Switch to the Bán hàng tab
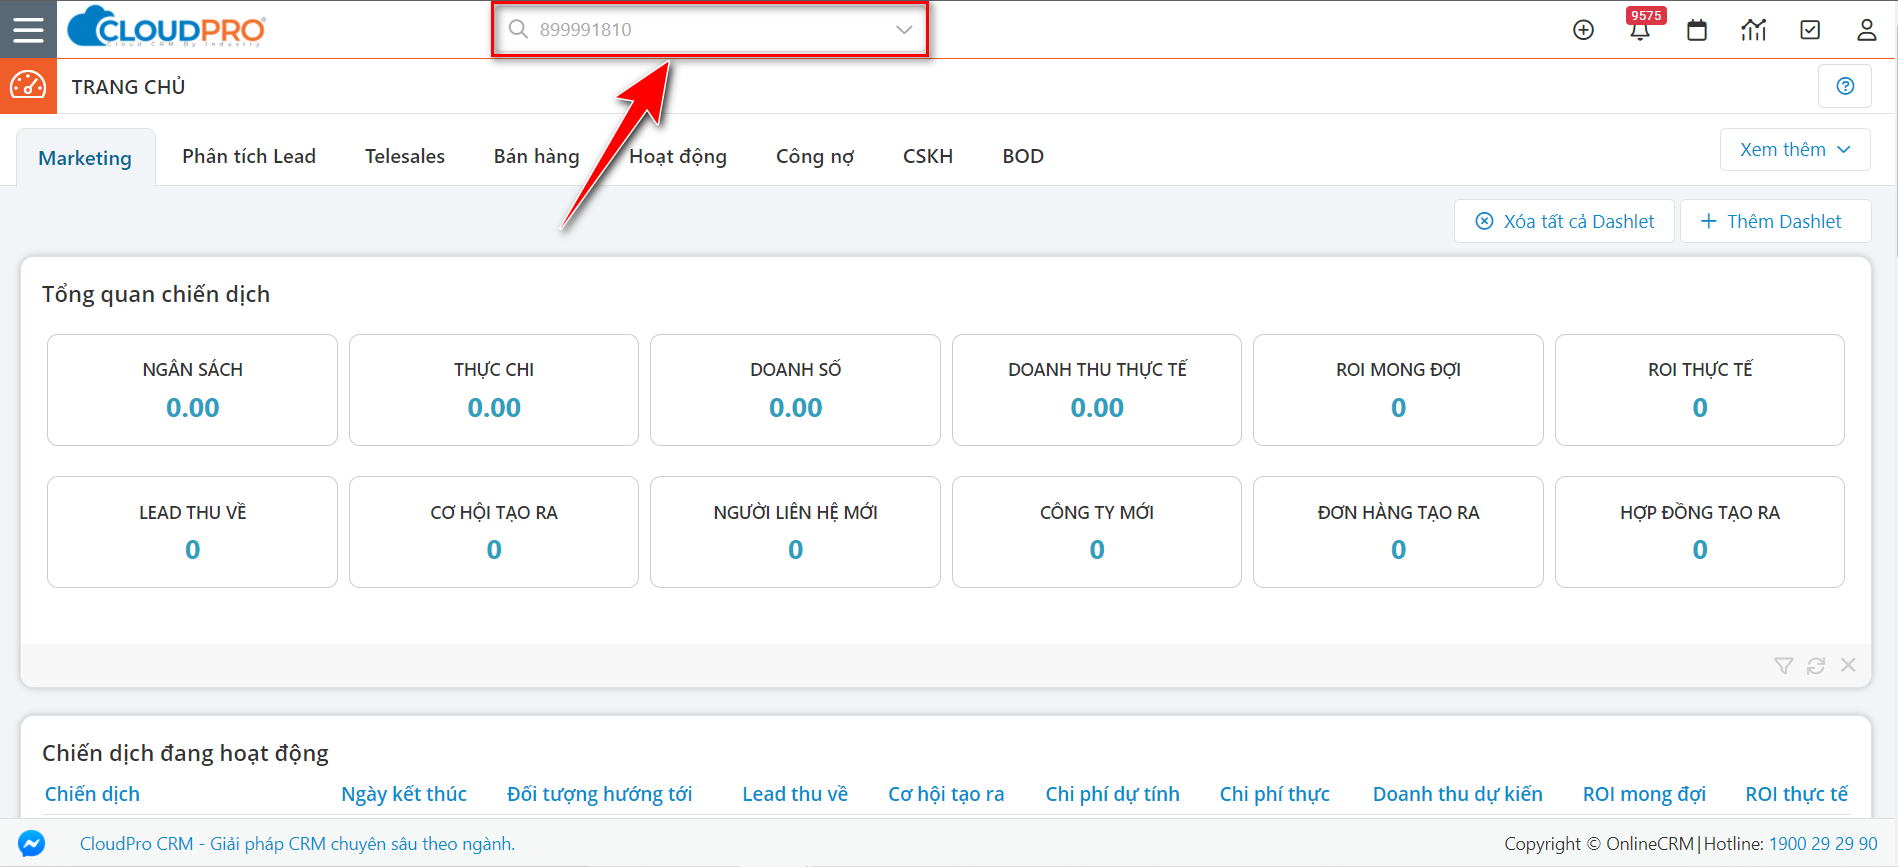Viewport: 1898px width, 867px height. [537, 156]
